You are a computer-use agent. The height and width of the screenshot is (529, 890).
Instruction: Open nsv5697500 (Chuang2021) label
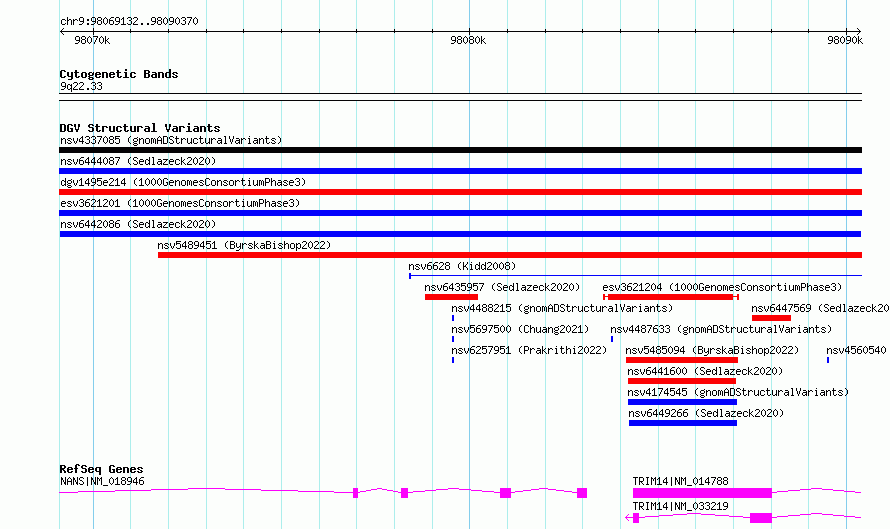[520, 329]
